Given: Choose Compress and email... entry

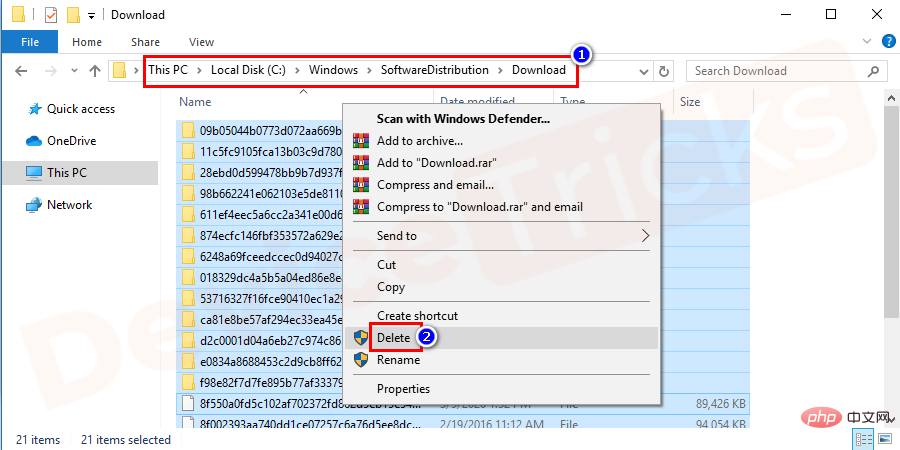Looking at the screenshot, I should pyautogui.click(x=501, y=185).
